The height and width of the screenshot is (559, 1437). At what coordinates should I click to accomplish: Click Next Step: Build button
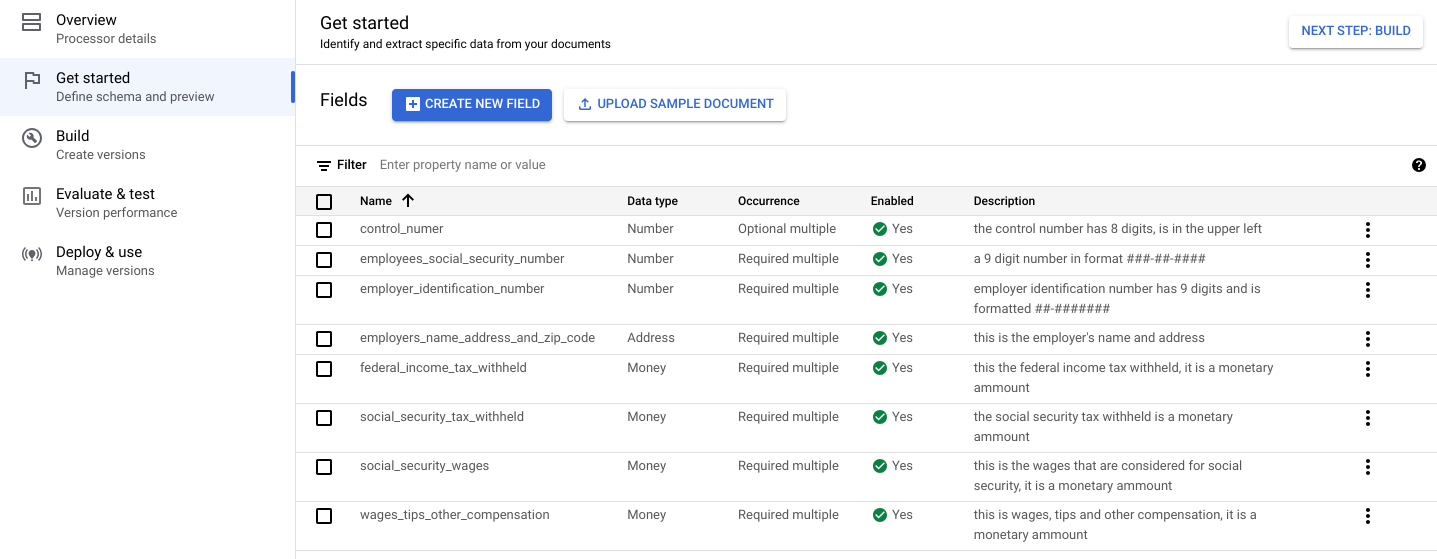coord(1355,31)
